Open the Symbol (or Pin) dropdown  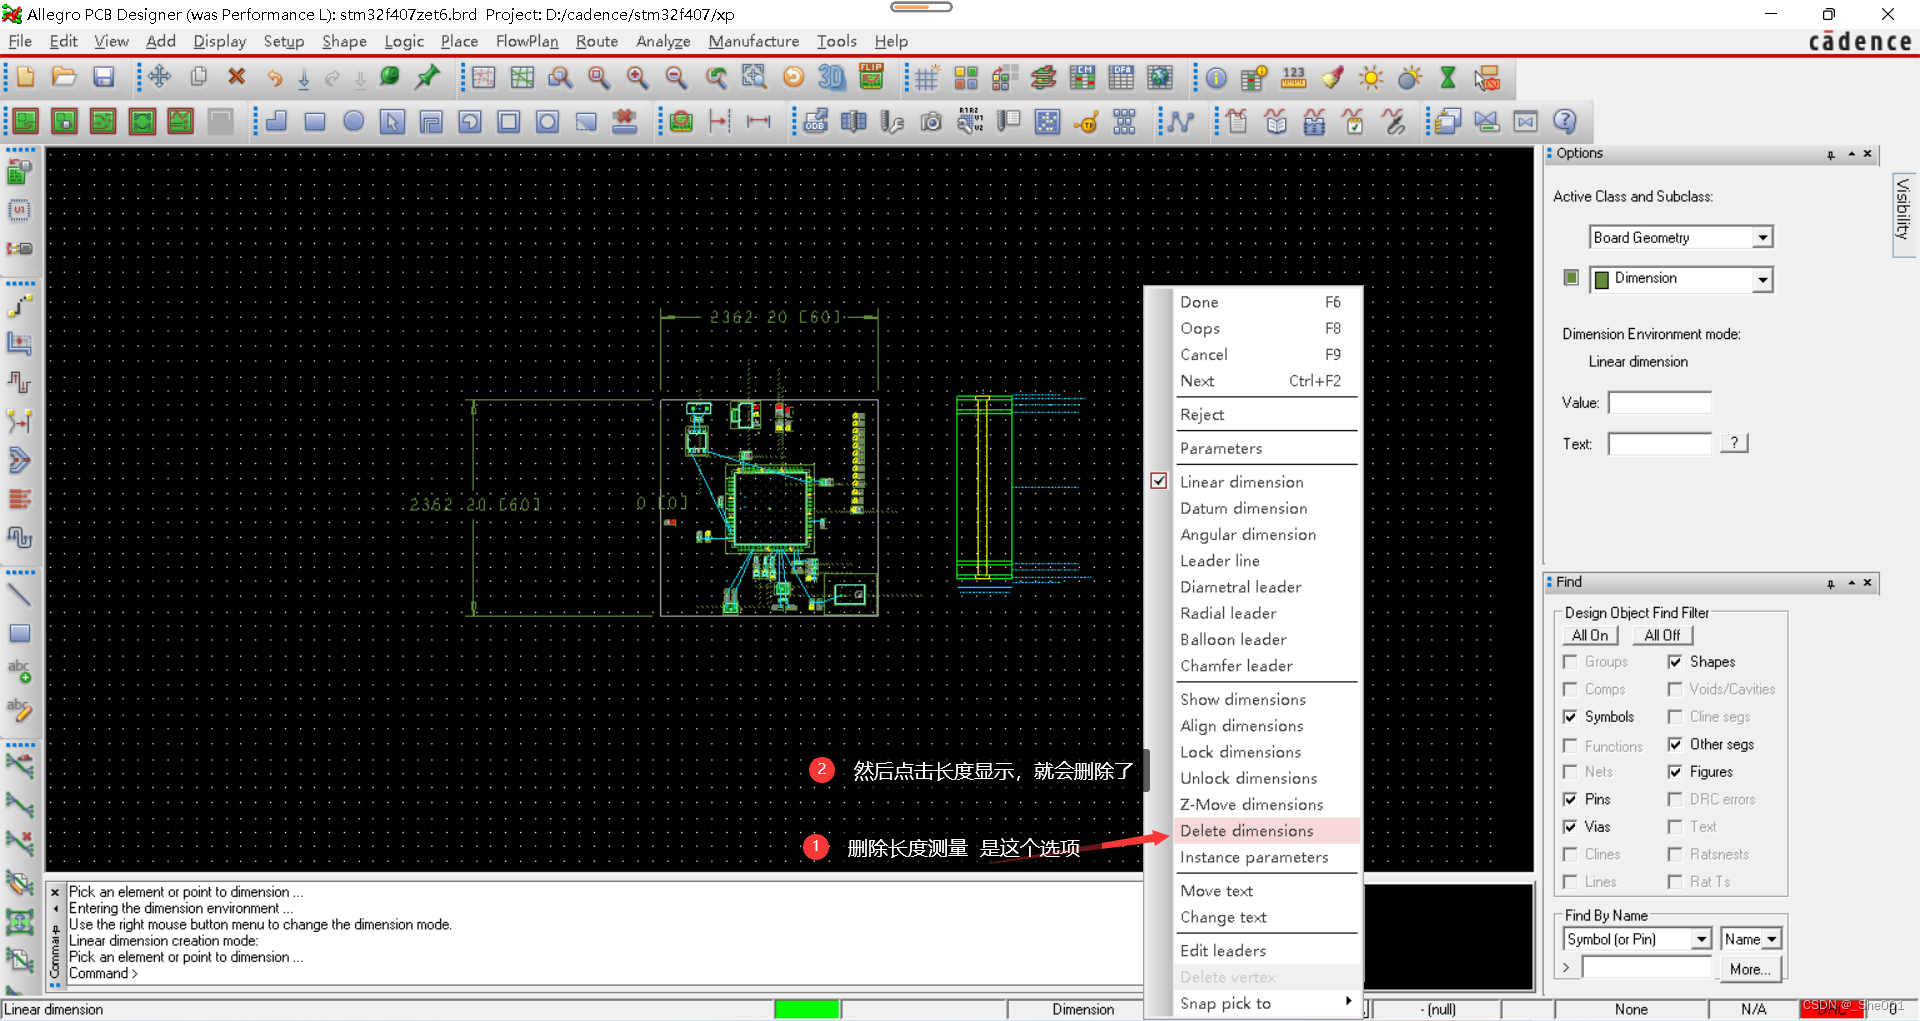click(x=1701, y=940)
